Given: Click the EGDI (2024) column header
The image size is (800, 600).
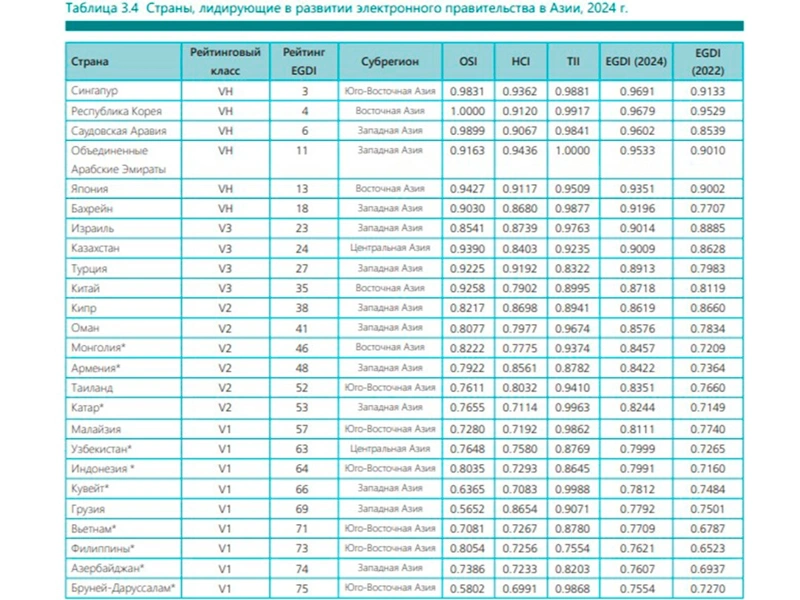Looking at the screenshot, I should coord(633,61).
